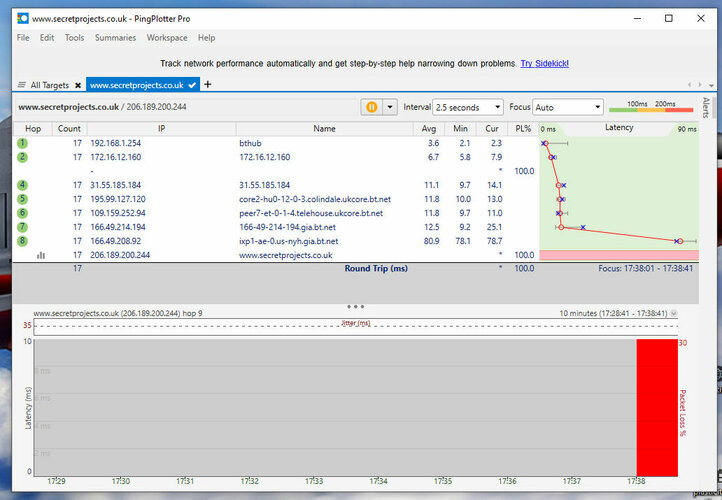Click the Round Trip (ms) summary label

376,268
